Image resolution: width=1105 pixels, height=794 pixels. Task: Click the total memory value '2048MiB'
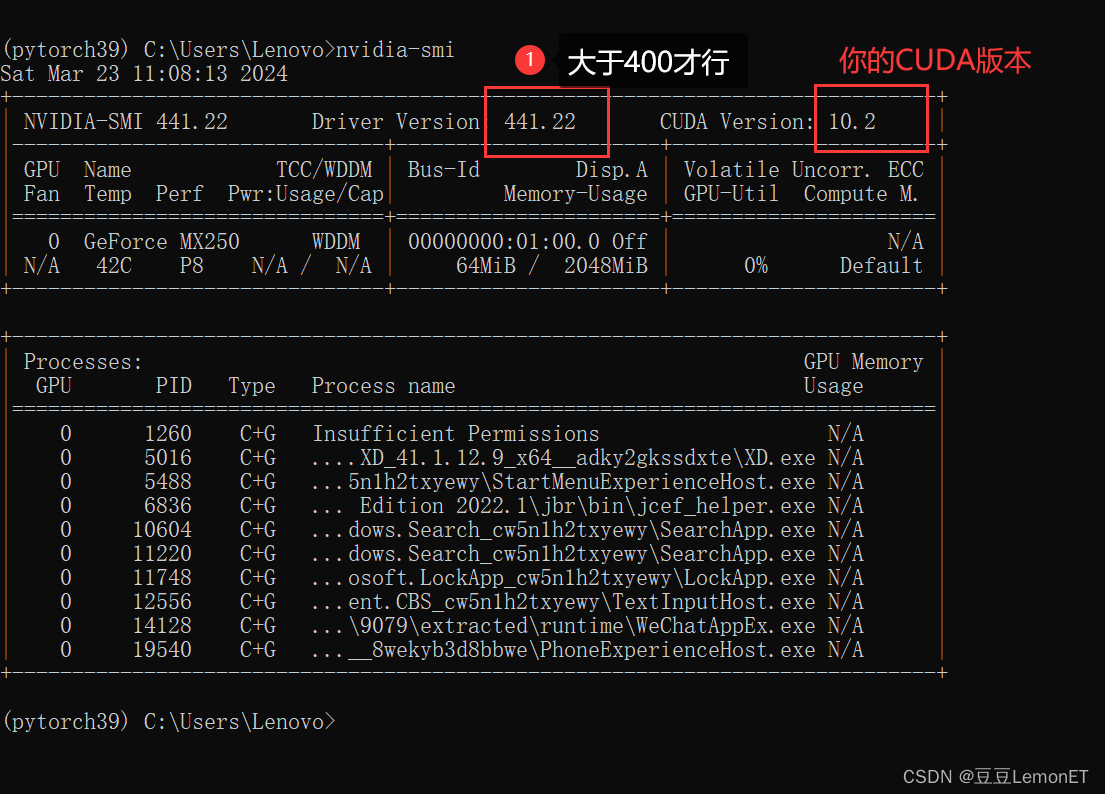pyautogui.click(x=605, y=266)
